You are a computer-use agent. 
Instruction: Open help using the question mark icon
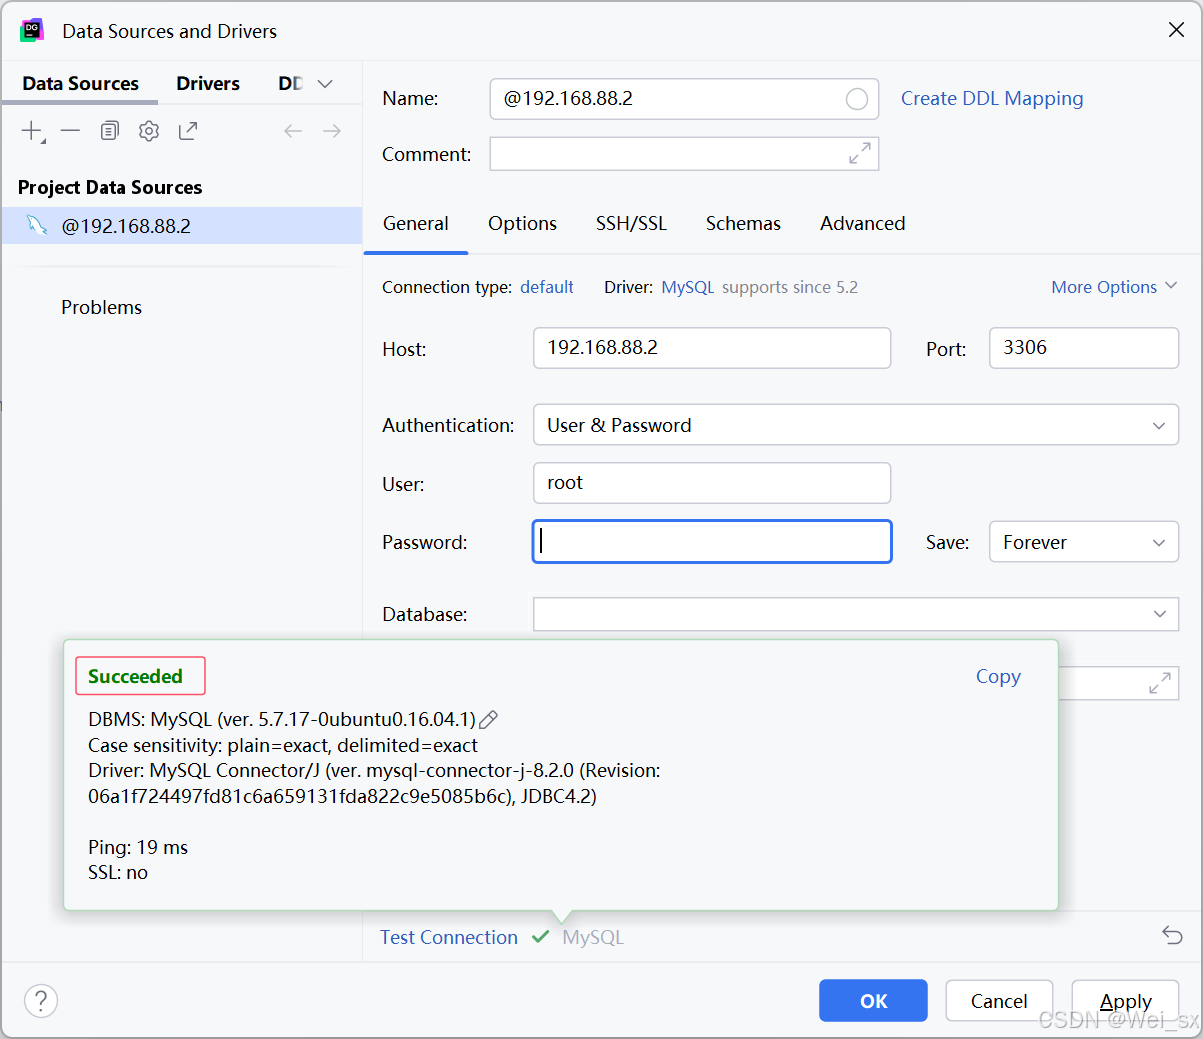(x=40, y=1000)
